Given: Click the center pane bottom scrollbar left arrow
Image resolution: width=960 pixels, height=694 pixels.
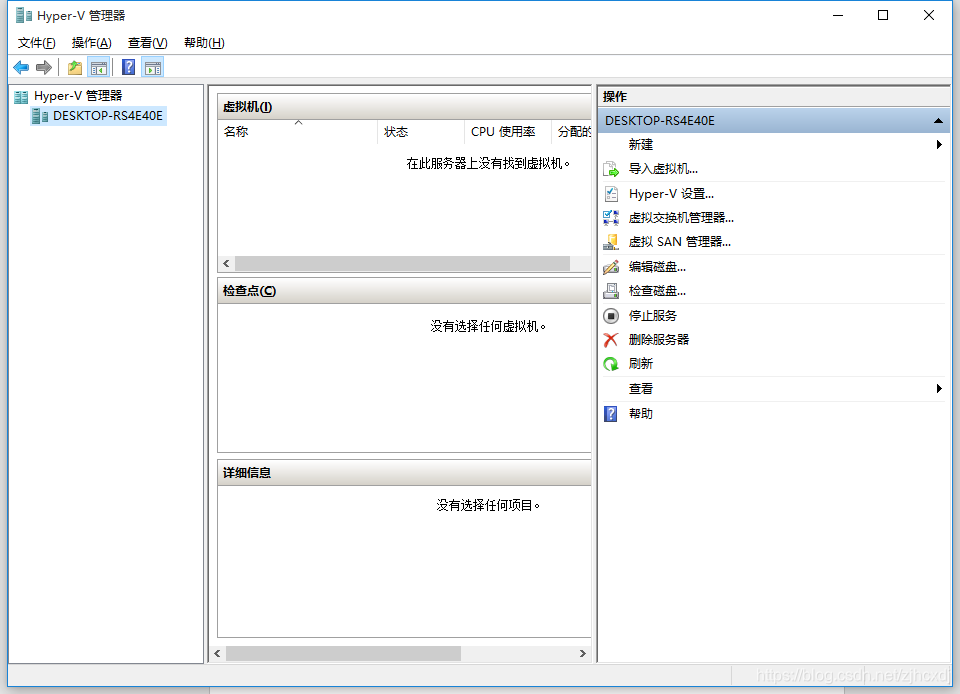Looking at the screenshot, I should pos(217,654).
